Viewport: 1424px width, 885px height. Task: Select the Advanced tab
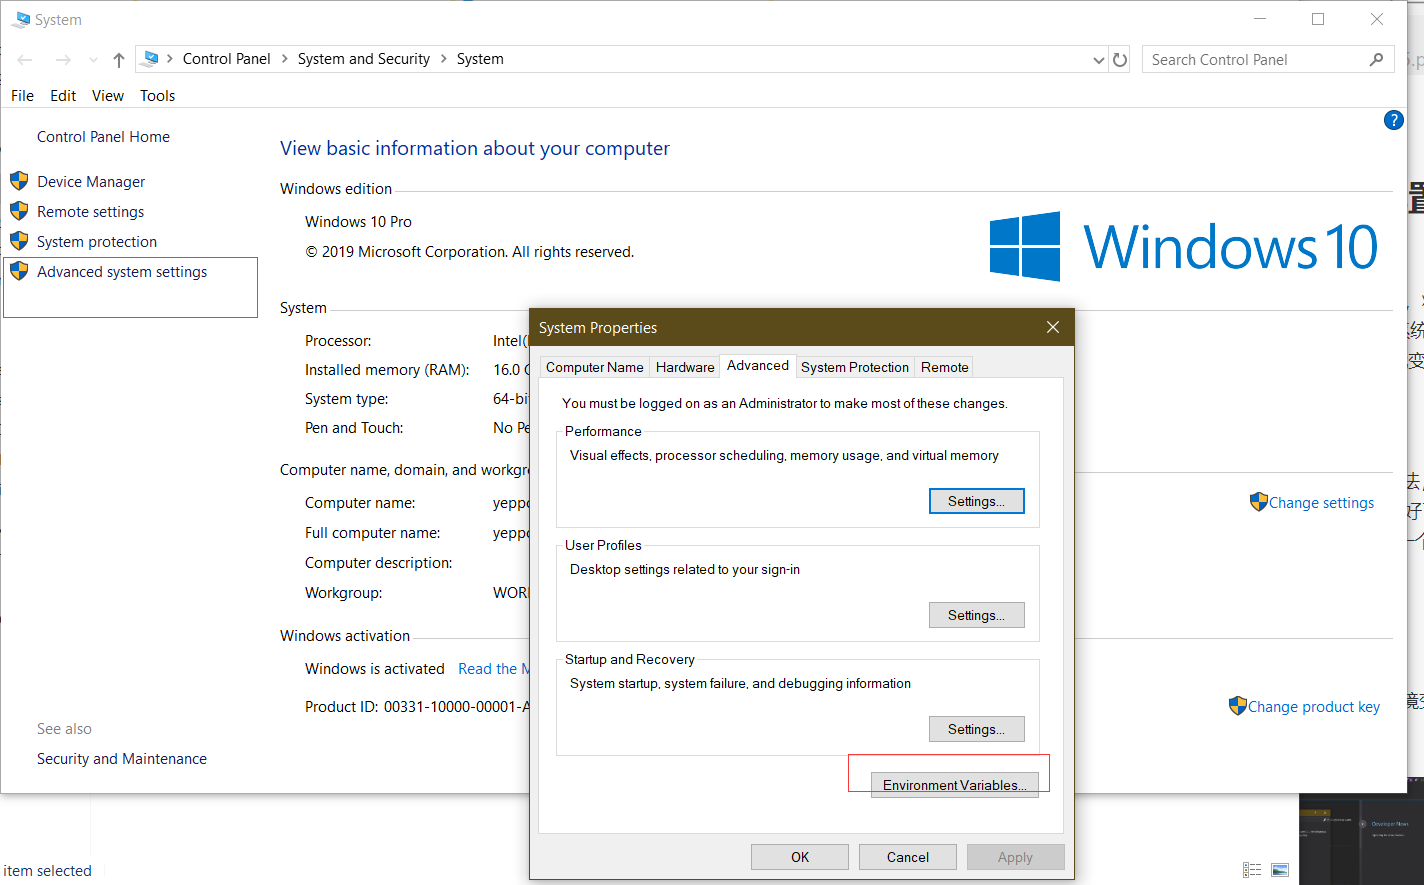tap(758, 366)
